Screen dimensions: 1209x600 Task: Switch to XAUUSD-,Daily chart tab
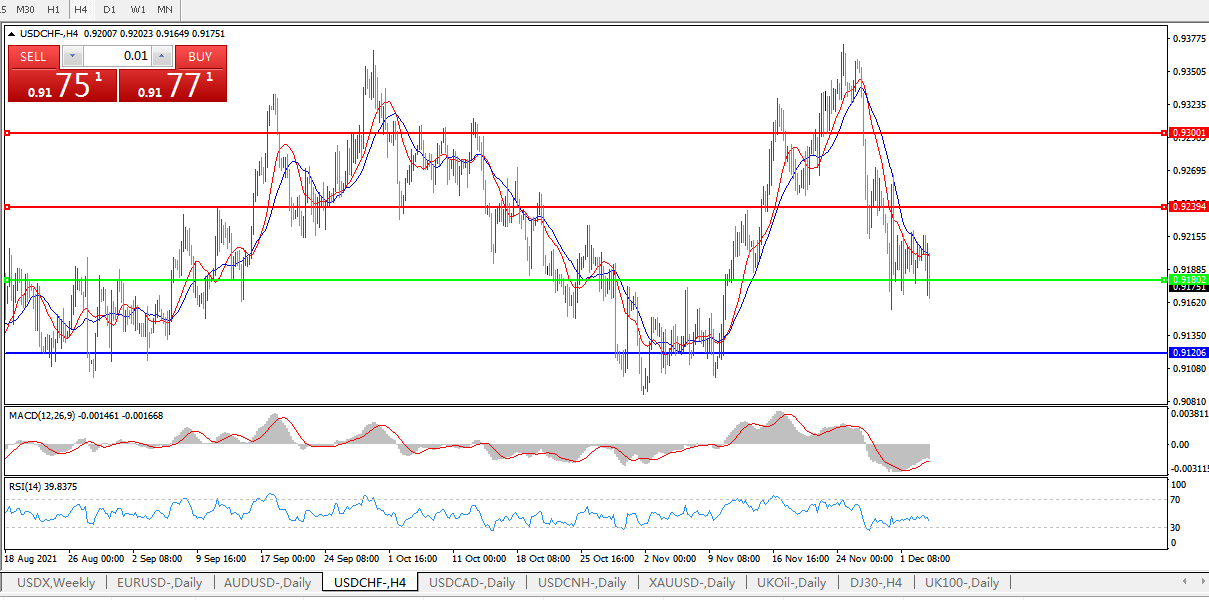[691, 582]
